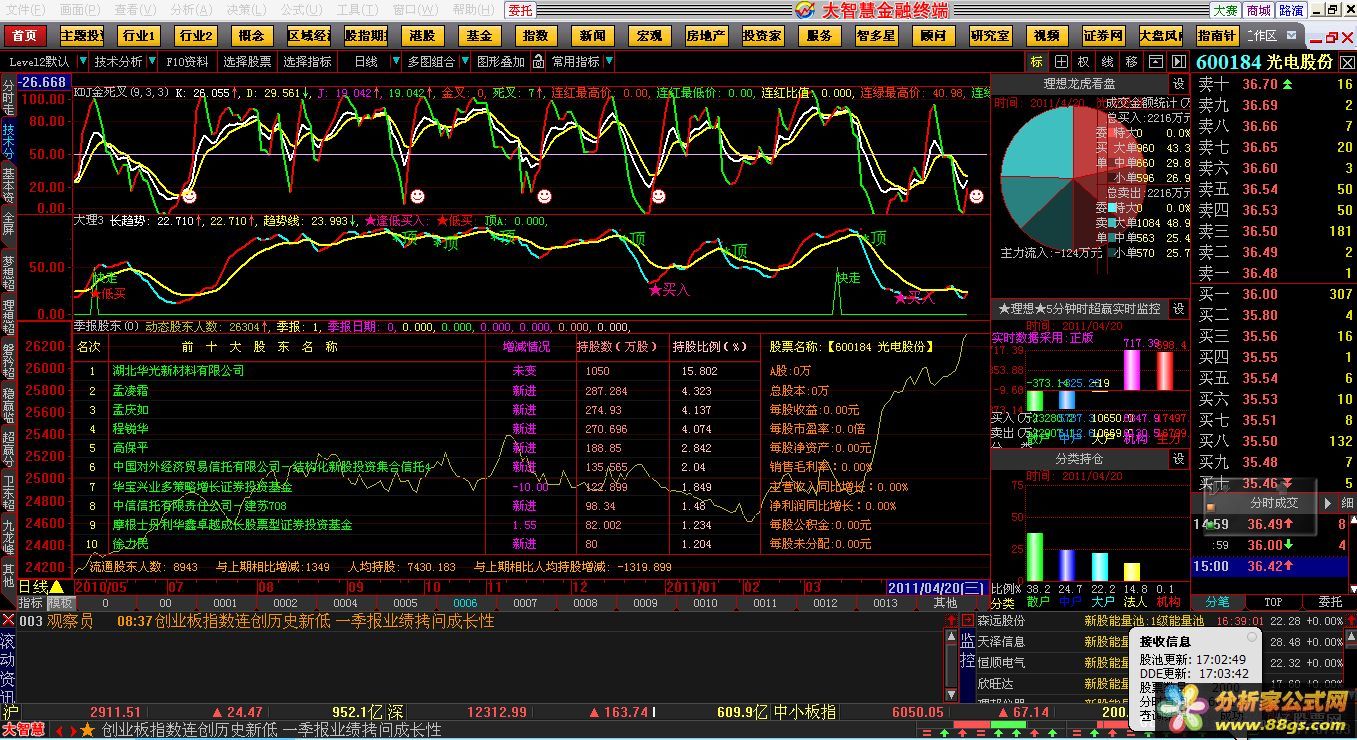Open the 常用指标 dropdown
This screenshot has height=740, width=1357.
click(581, 61)
